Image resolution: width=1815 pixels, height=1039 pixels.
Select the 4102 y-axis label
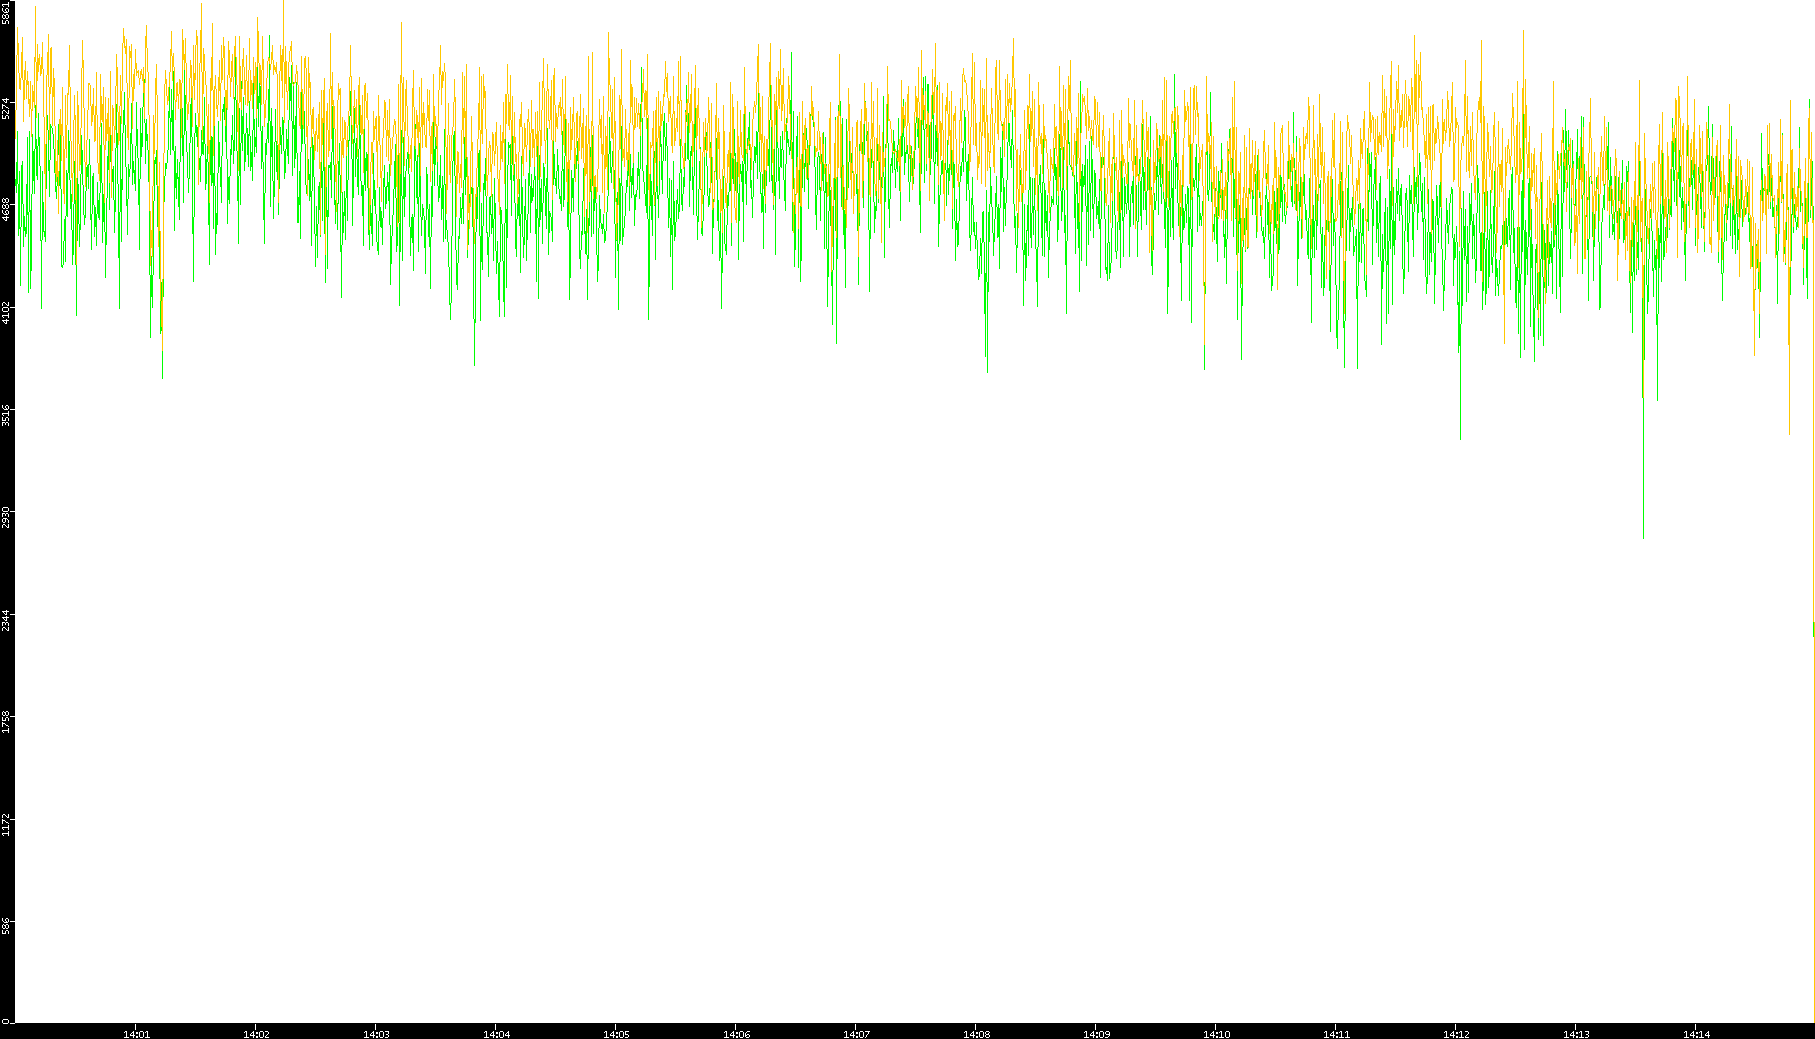coord(7,312)
